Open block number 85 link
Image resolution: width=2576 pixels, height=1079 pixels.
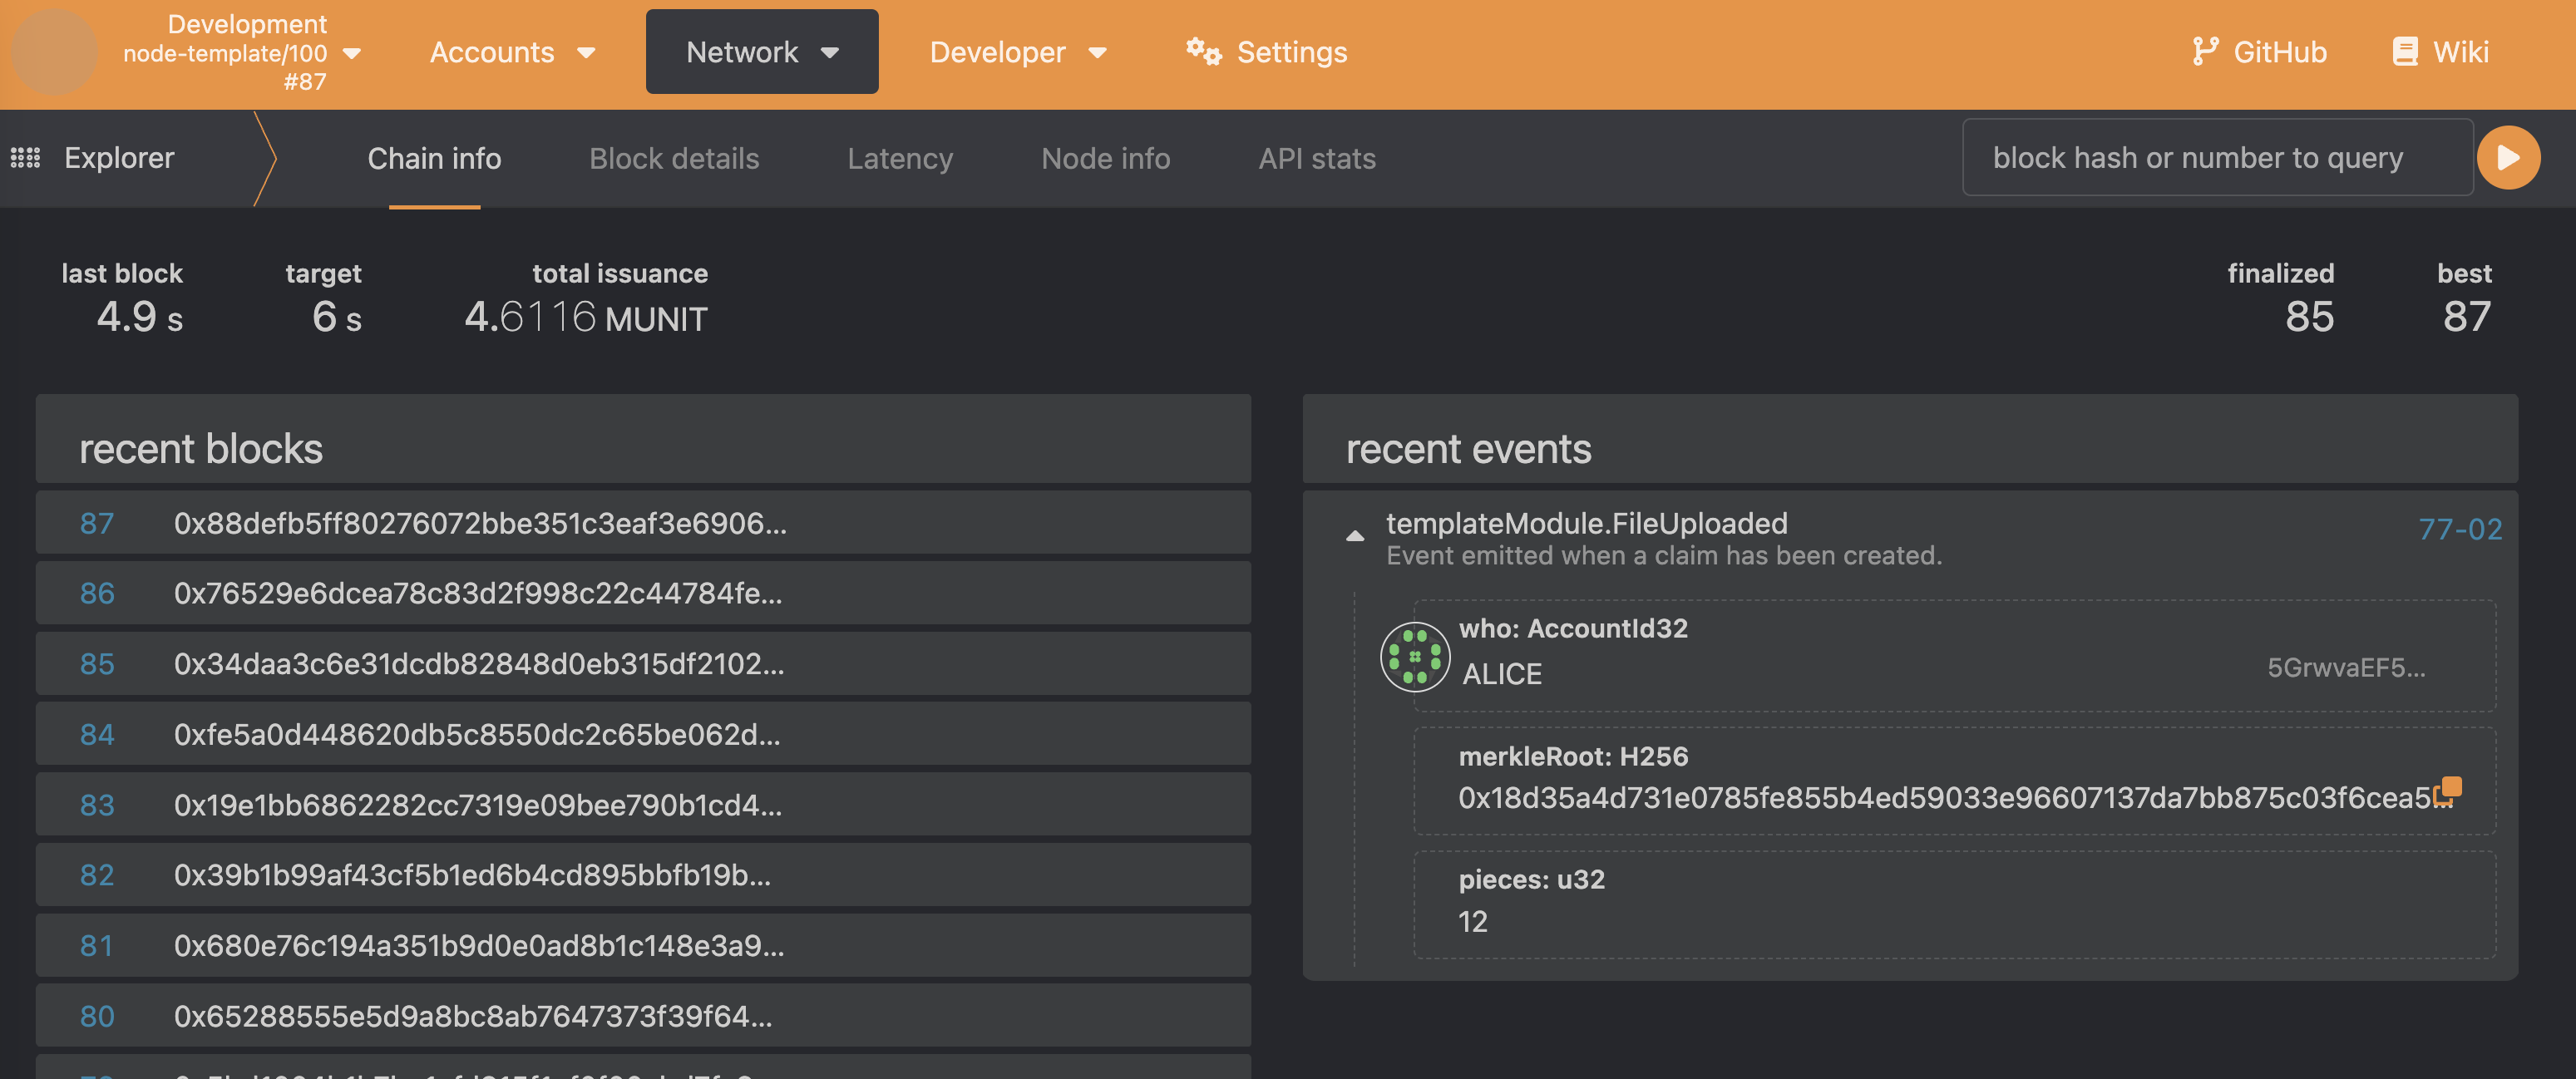pos(97,664)
